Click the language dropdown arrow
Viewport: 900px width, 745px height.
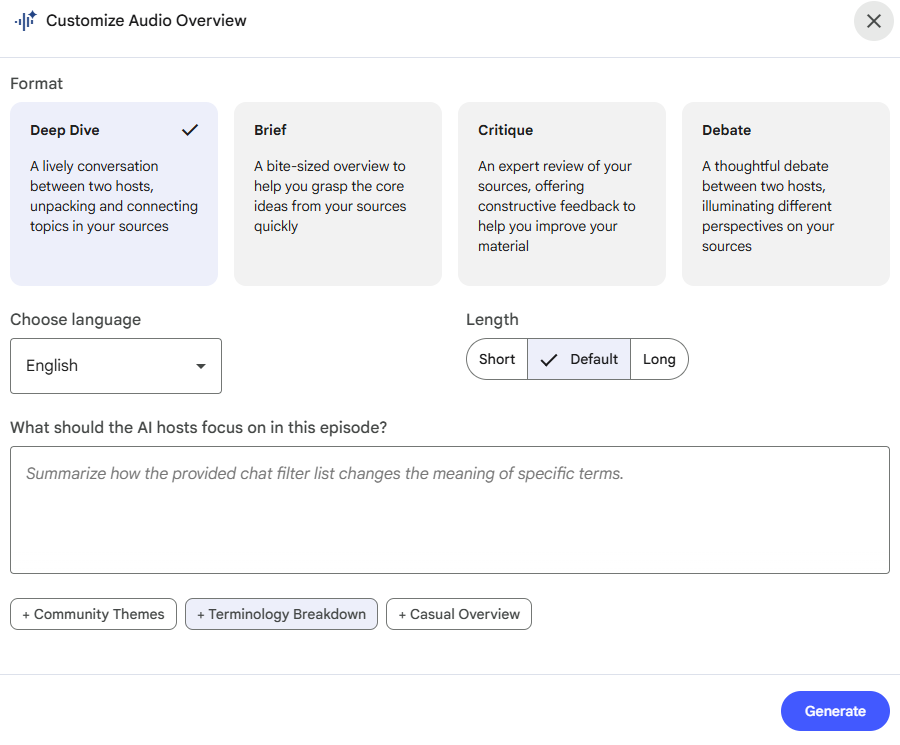pyautogui.click(x=201, y=366)
